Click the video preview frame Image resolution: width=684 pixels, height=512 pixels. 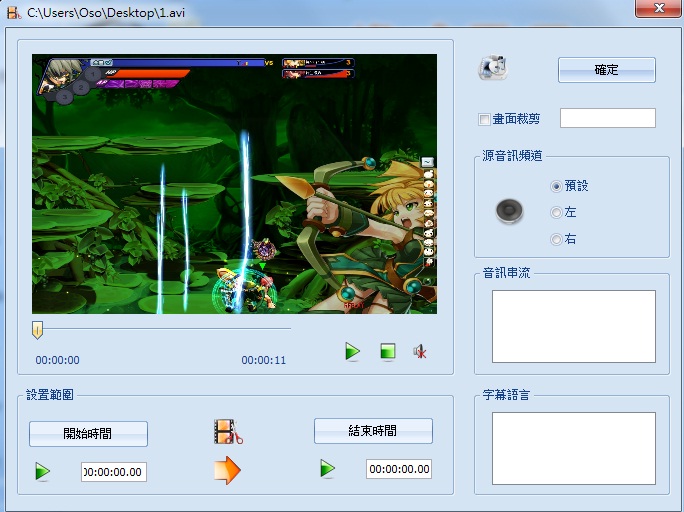pos(234,184)
